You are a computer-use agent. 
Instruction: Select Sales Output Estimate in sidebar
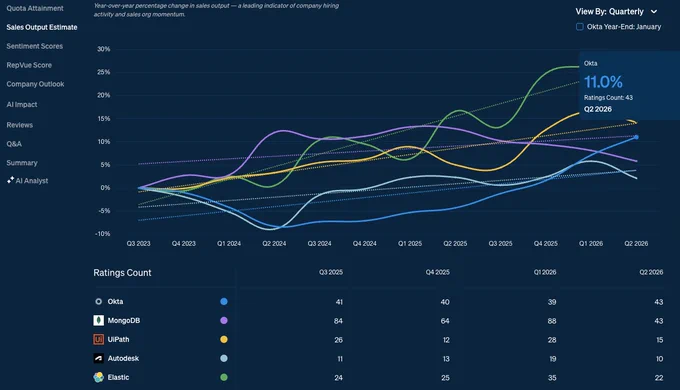point(42,27)
